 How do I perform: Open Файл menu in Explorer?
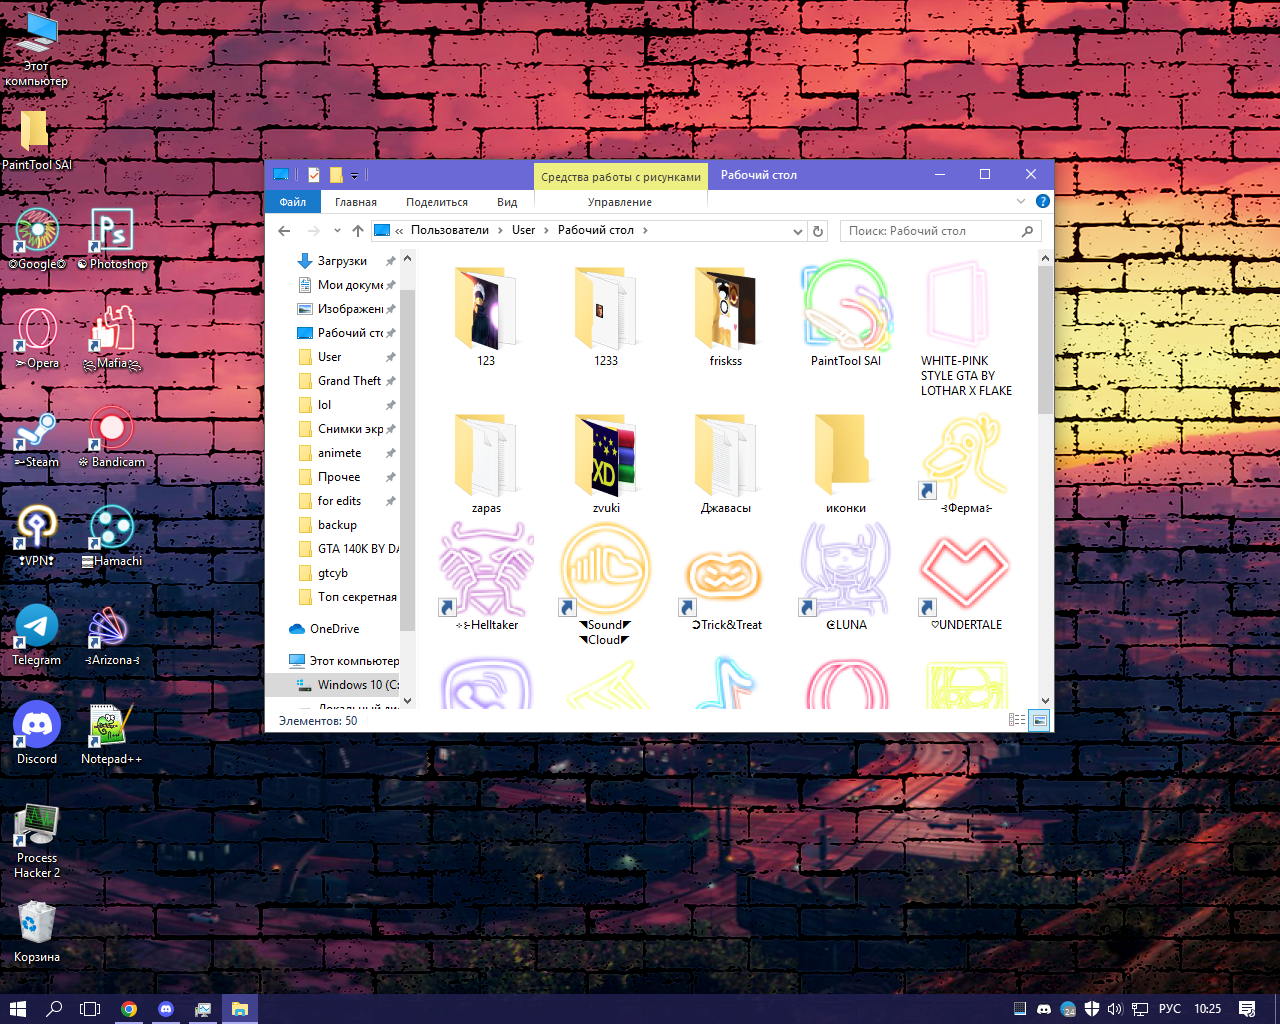click(293, 202)
